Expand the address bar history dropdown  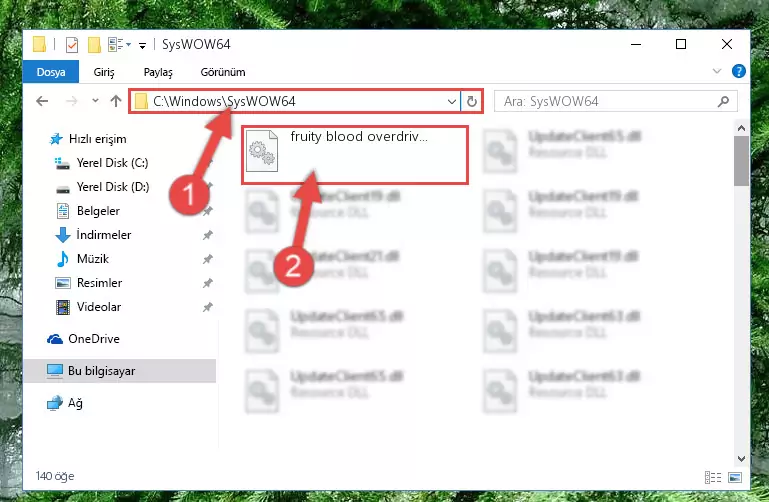[x=452, y=101]
